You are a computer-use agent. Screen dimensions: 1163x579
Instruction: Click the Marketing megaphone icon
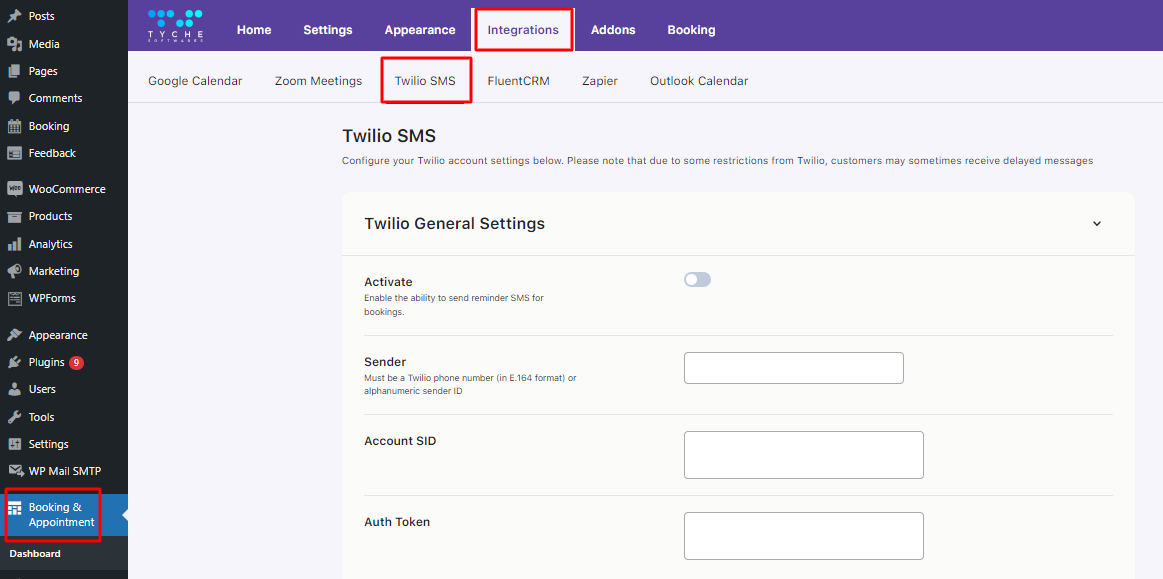(15, 270)
